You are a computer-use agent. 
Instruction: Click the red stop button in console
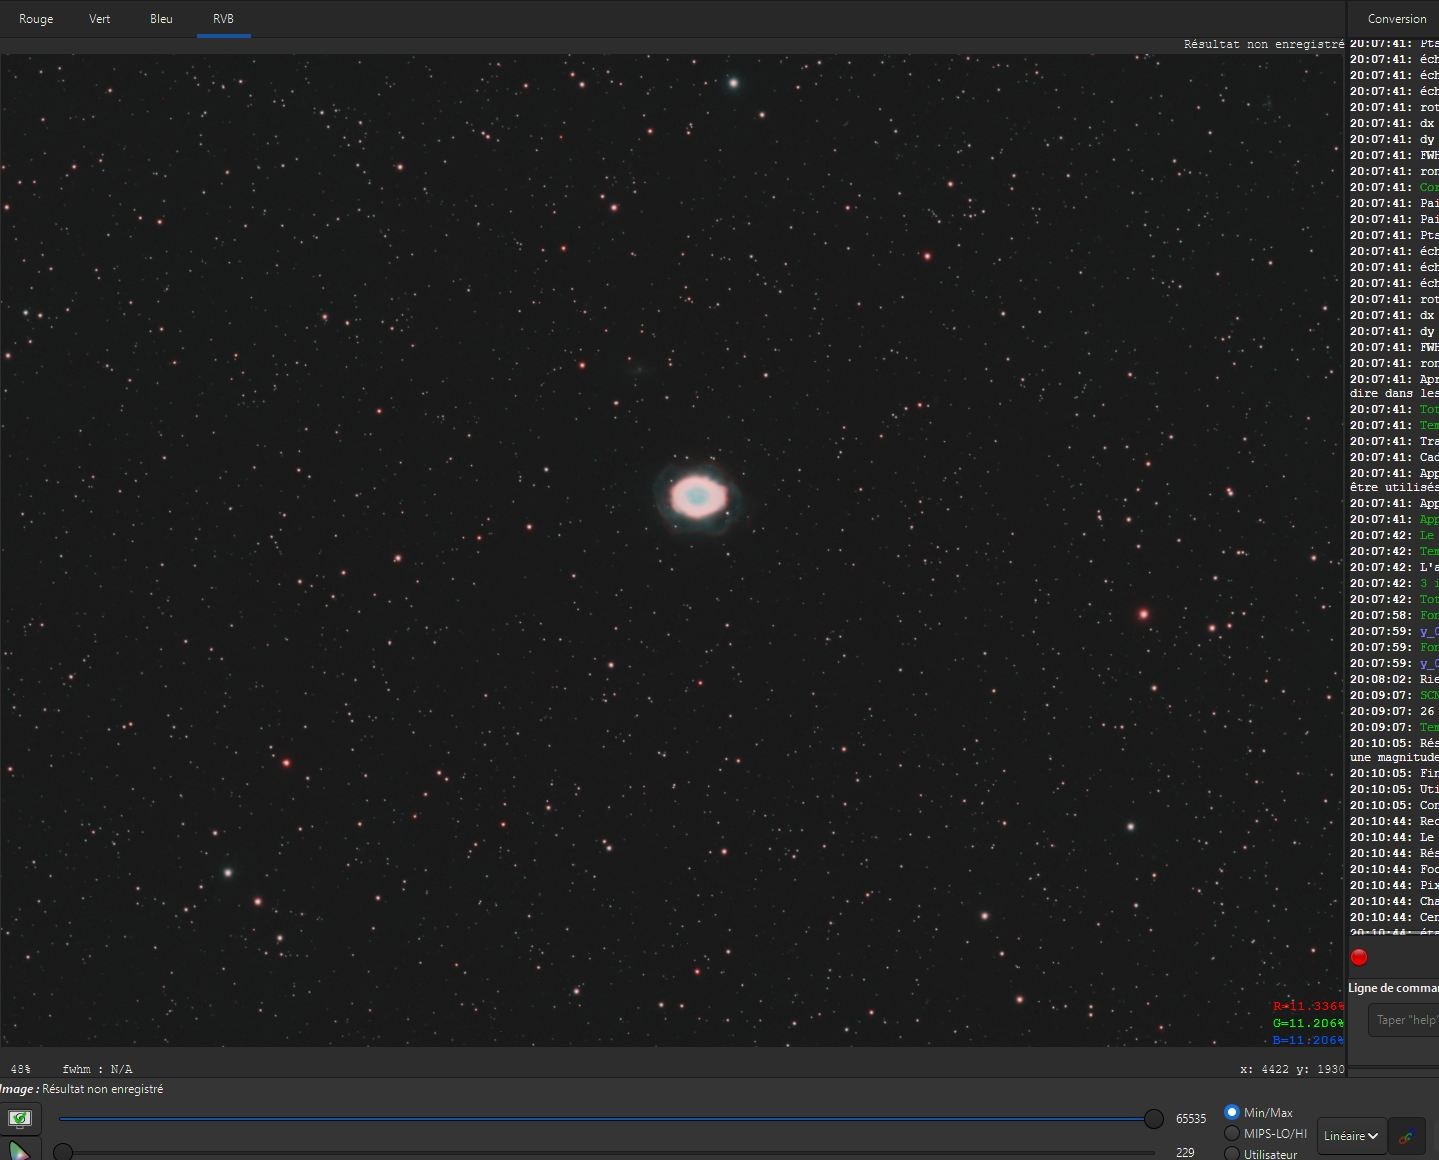pos(1359,957)
